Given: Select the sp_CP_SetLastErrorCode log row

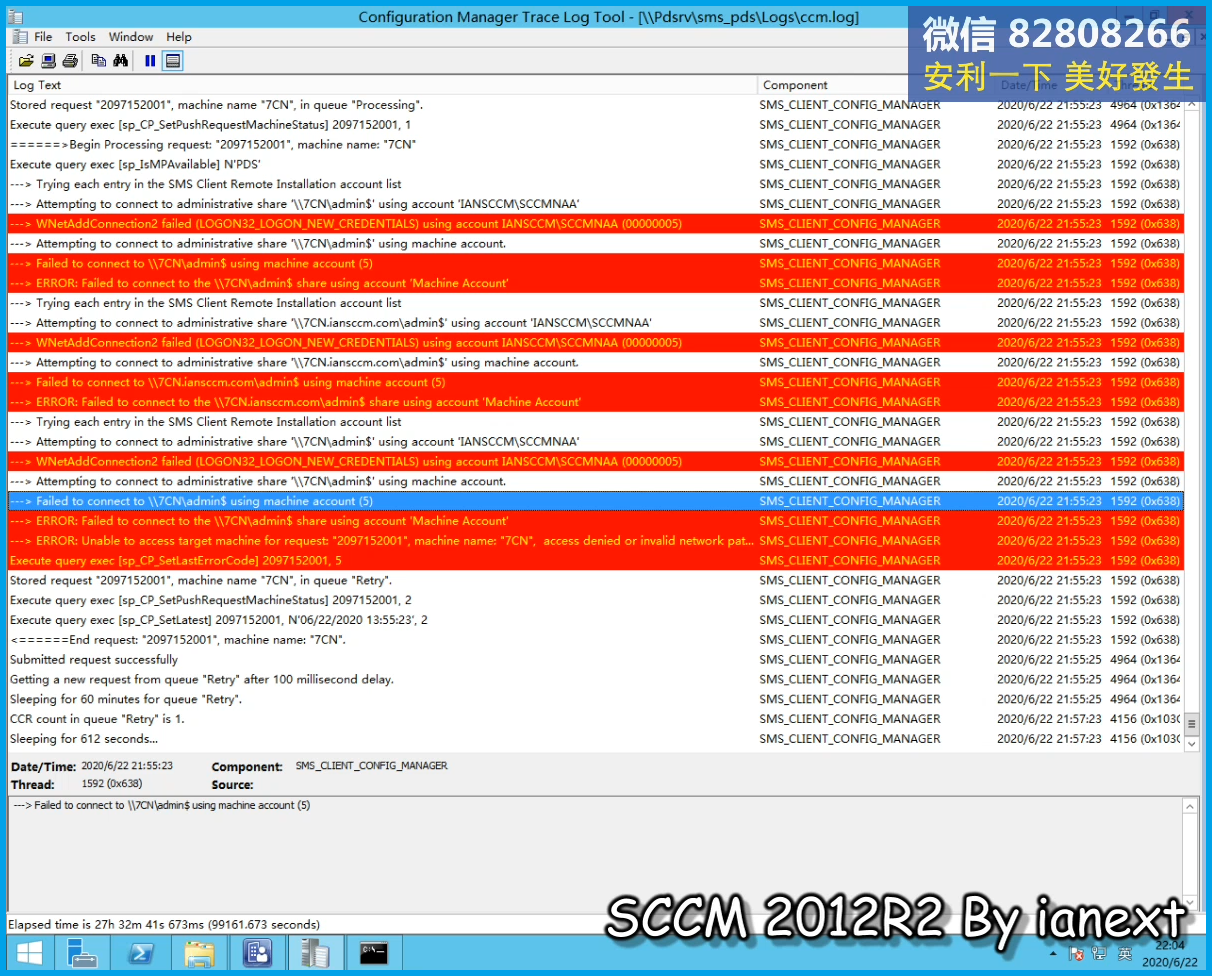Looking at the screenshot, I should click(x=595, y=560).
